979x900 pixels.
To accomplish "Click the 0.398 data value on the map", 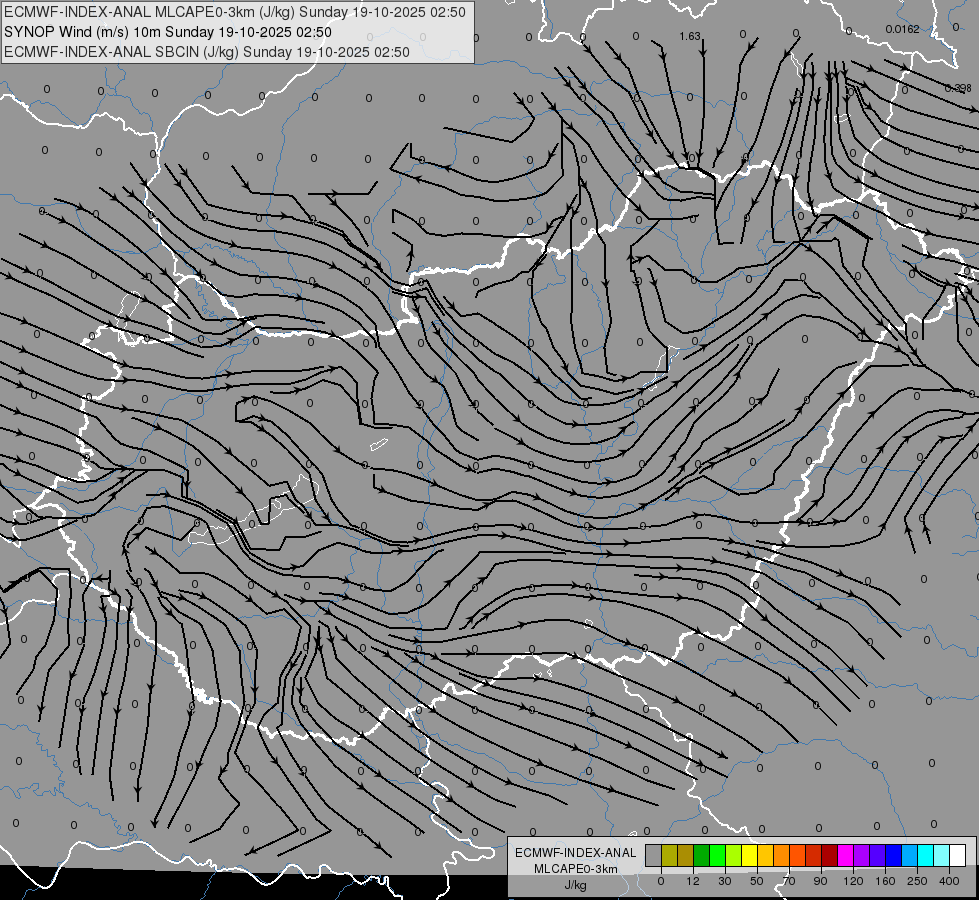I will coord(958,89).
